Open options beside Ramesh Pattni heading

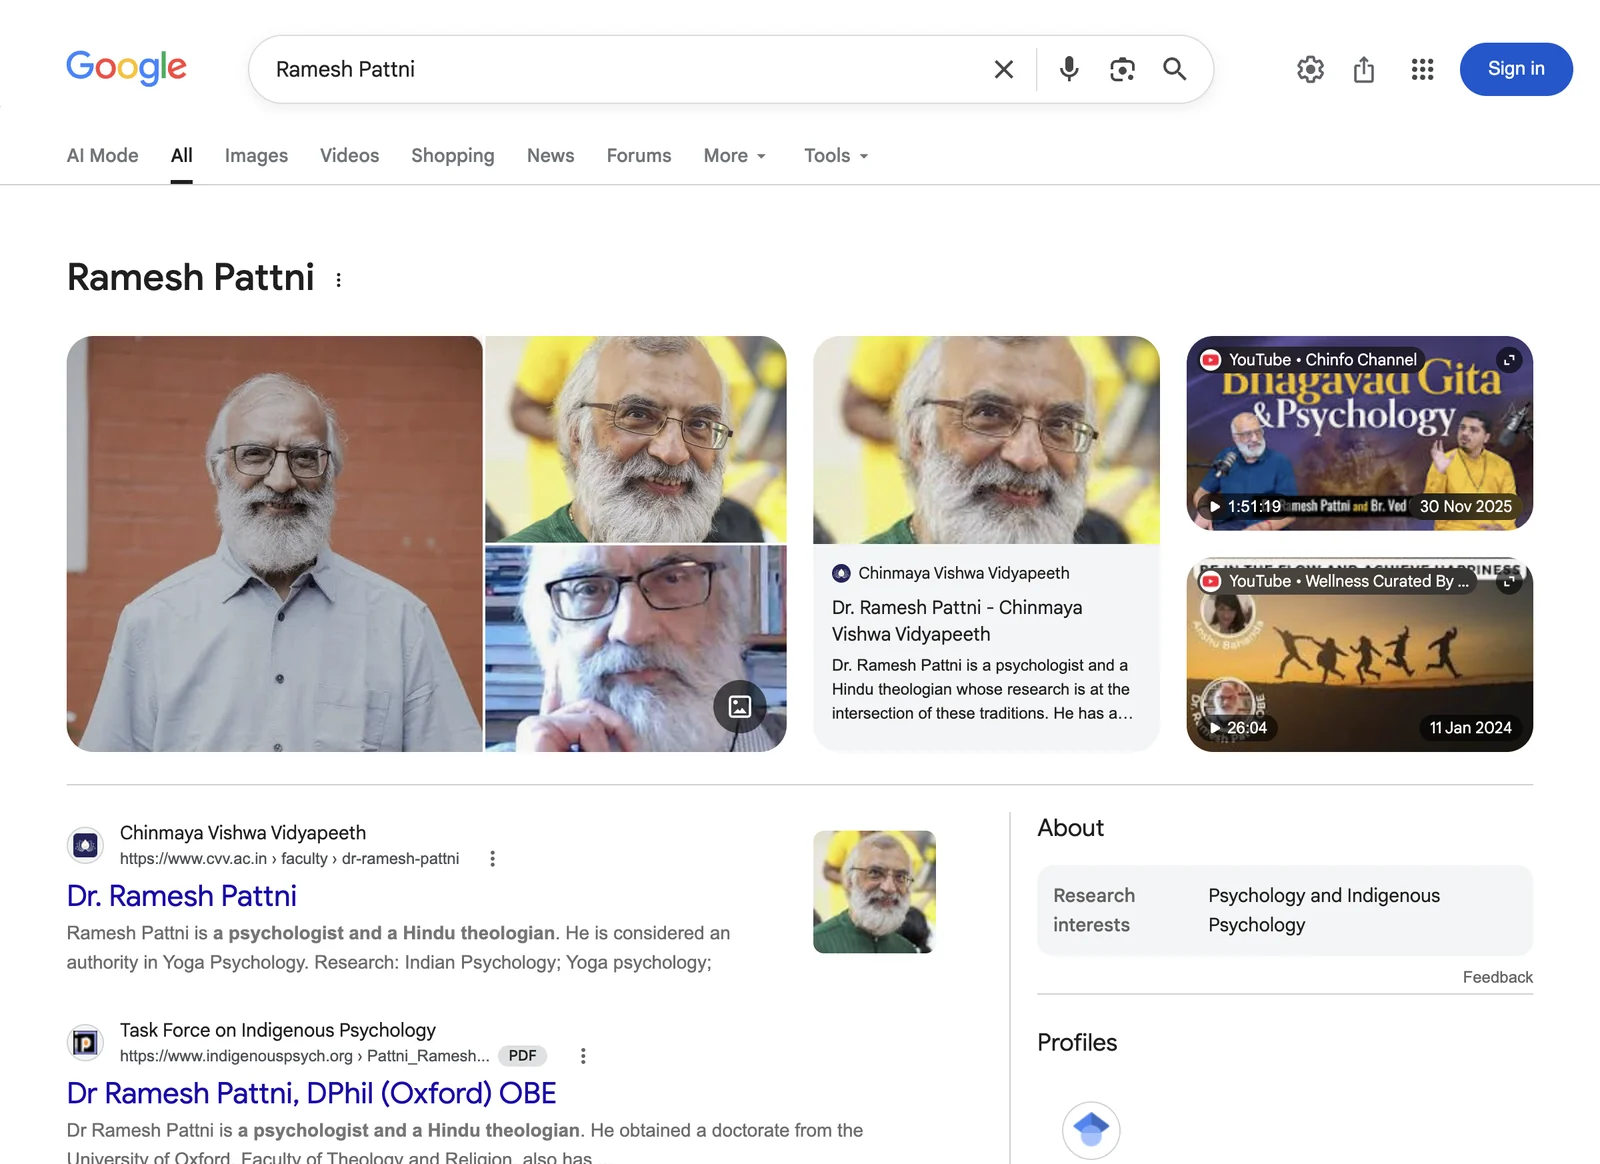pyautogui.click(x=339, y=280)
